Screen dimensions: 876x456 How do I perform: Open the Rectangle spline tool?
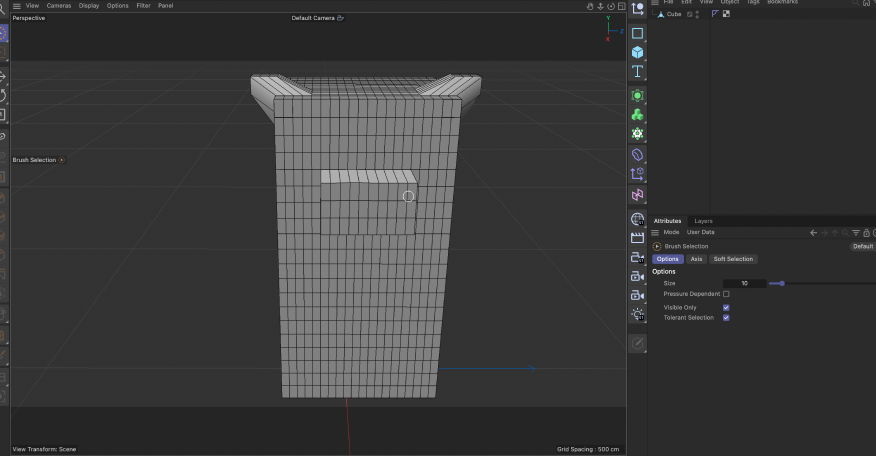click(x=637, y=33)
